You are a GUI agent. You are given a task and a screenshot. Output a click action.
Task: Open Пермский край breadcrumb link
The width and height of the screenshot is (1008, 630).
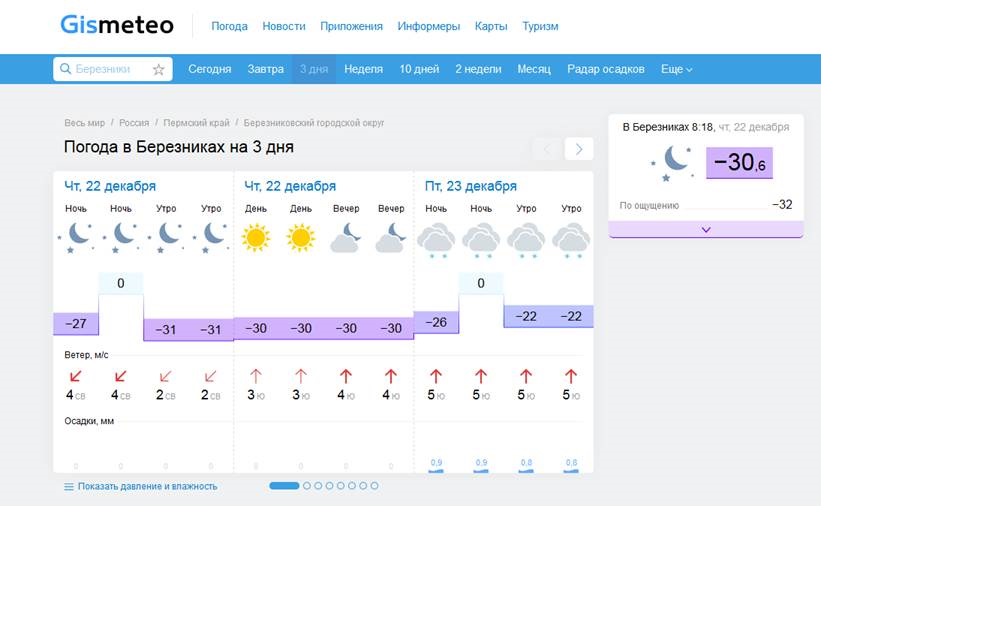coord(196,123)
